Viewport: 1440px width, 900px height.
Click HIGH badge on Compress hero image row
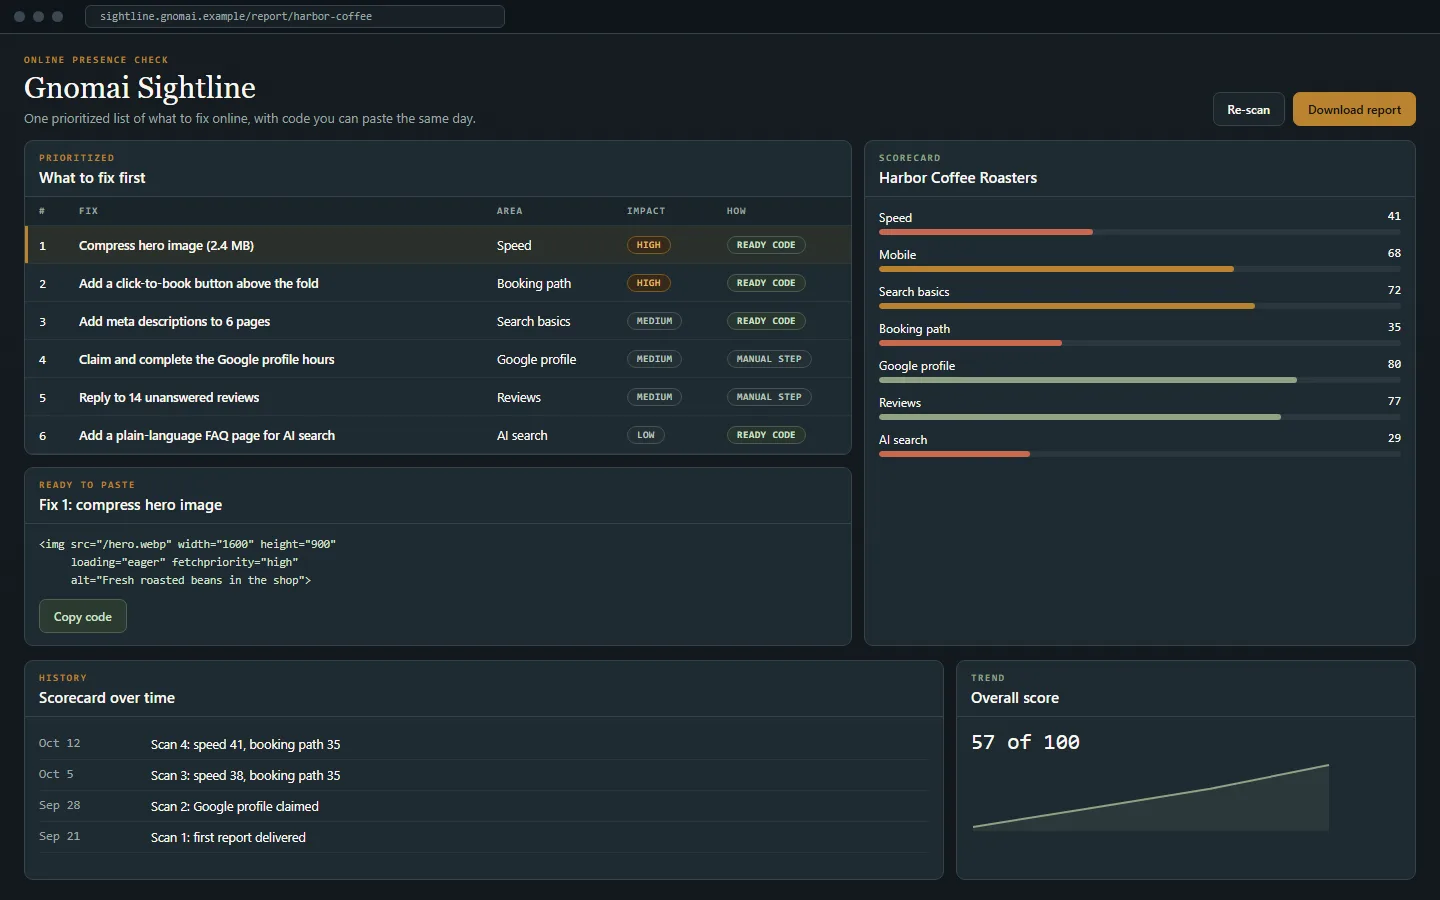pos(649,245)
